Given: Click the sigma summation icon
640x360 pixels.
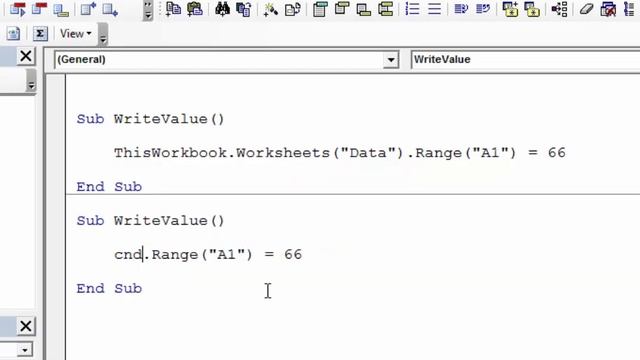Looking at the screenshot, I should pyautogui.click(x=40, y=33).
